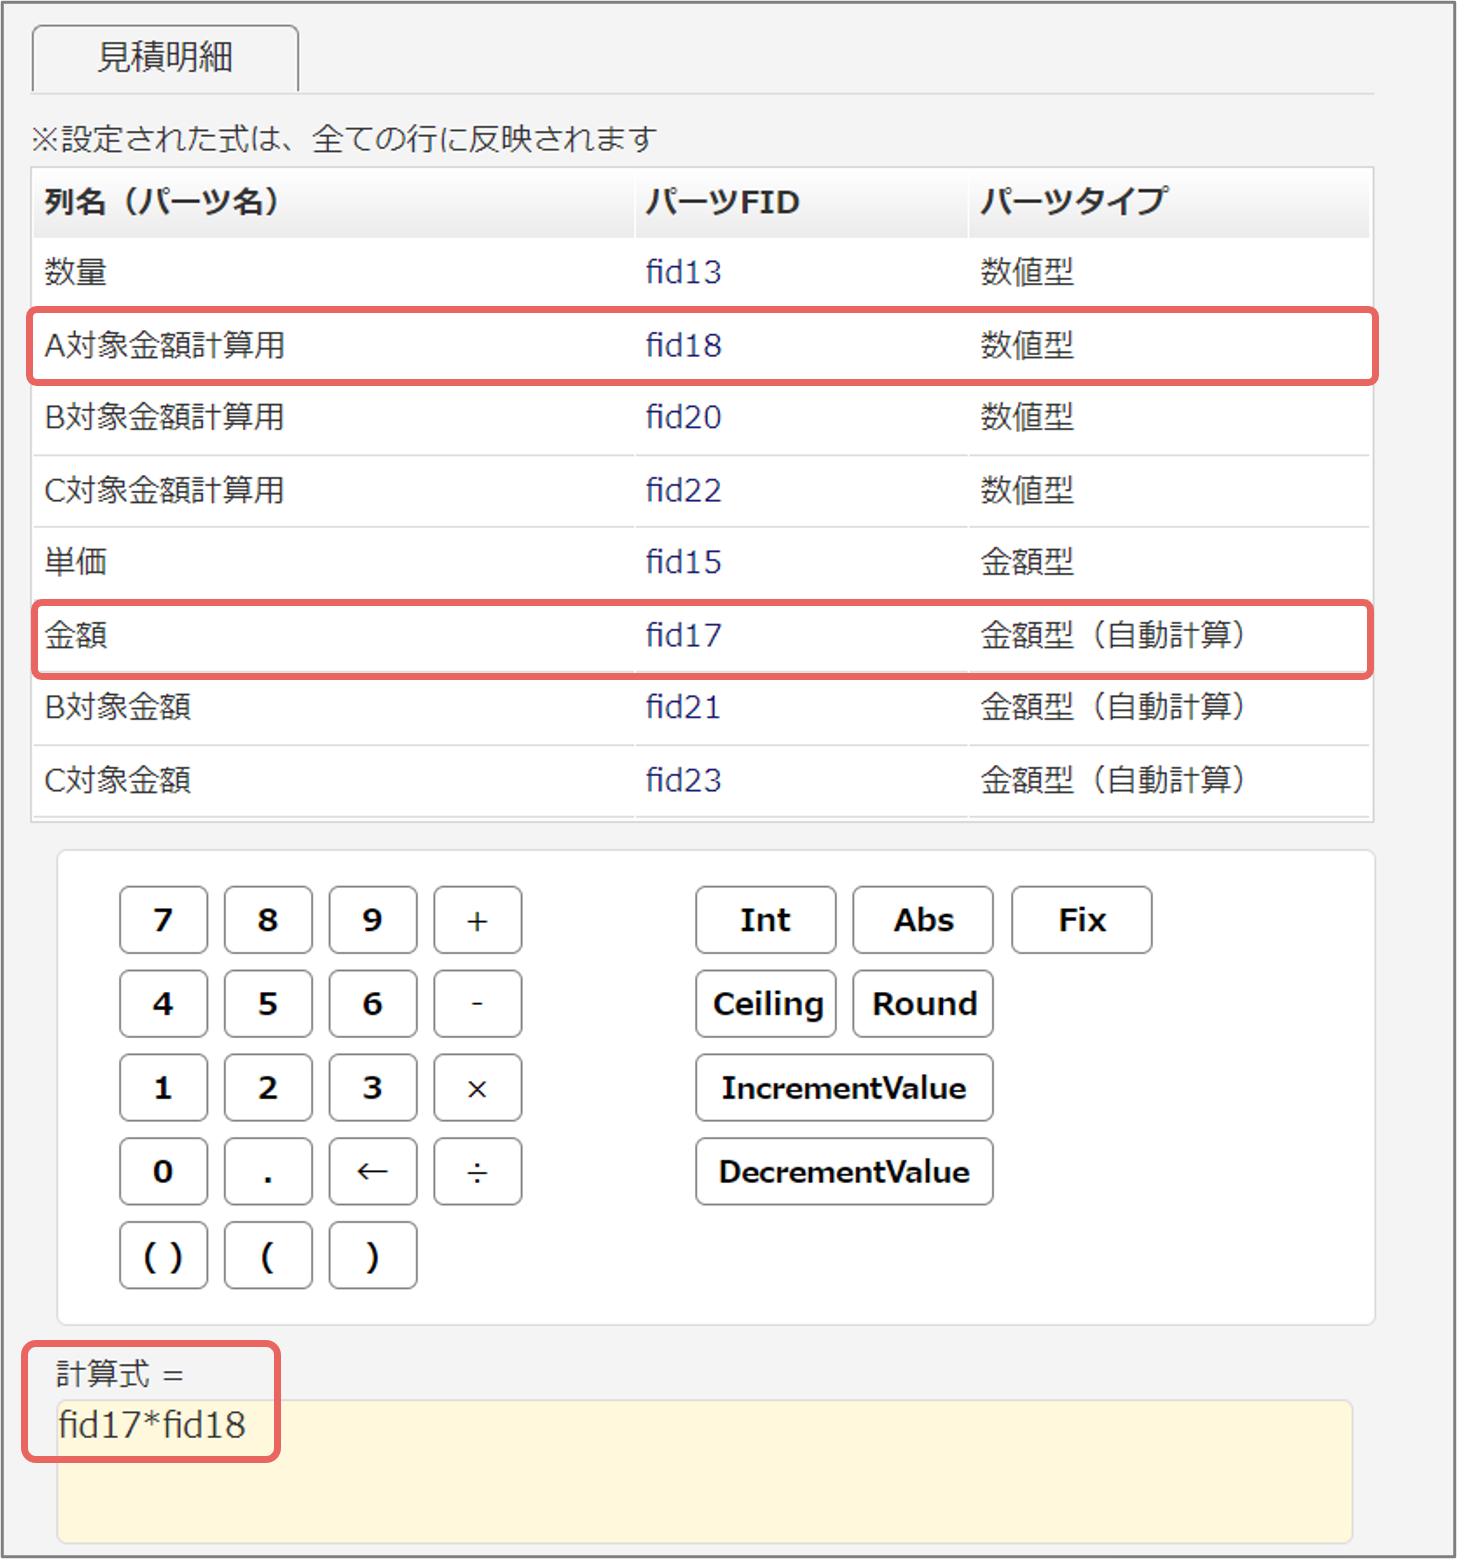Click 金額型 type in 単価 row
This screenshot has width=1457, height=1559.
coord(1027,562)
